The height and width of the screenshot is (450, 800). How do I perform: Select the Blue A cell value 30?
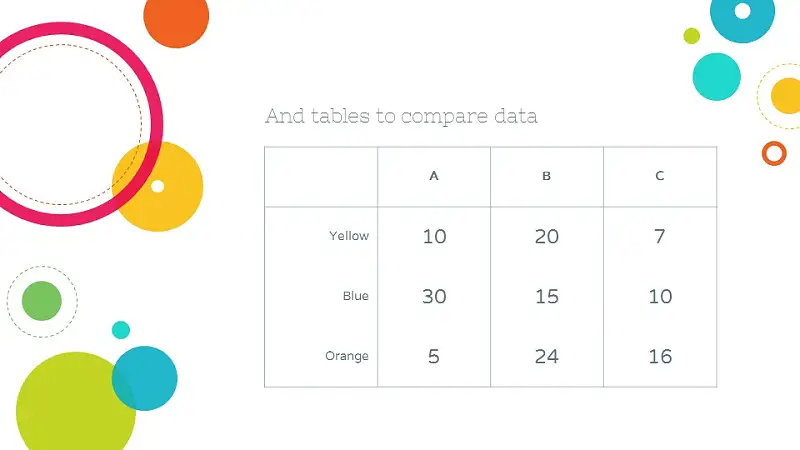coord(434,296)
